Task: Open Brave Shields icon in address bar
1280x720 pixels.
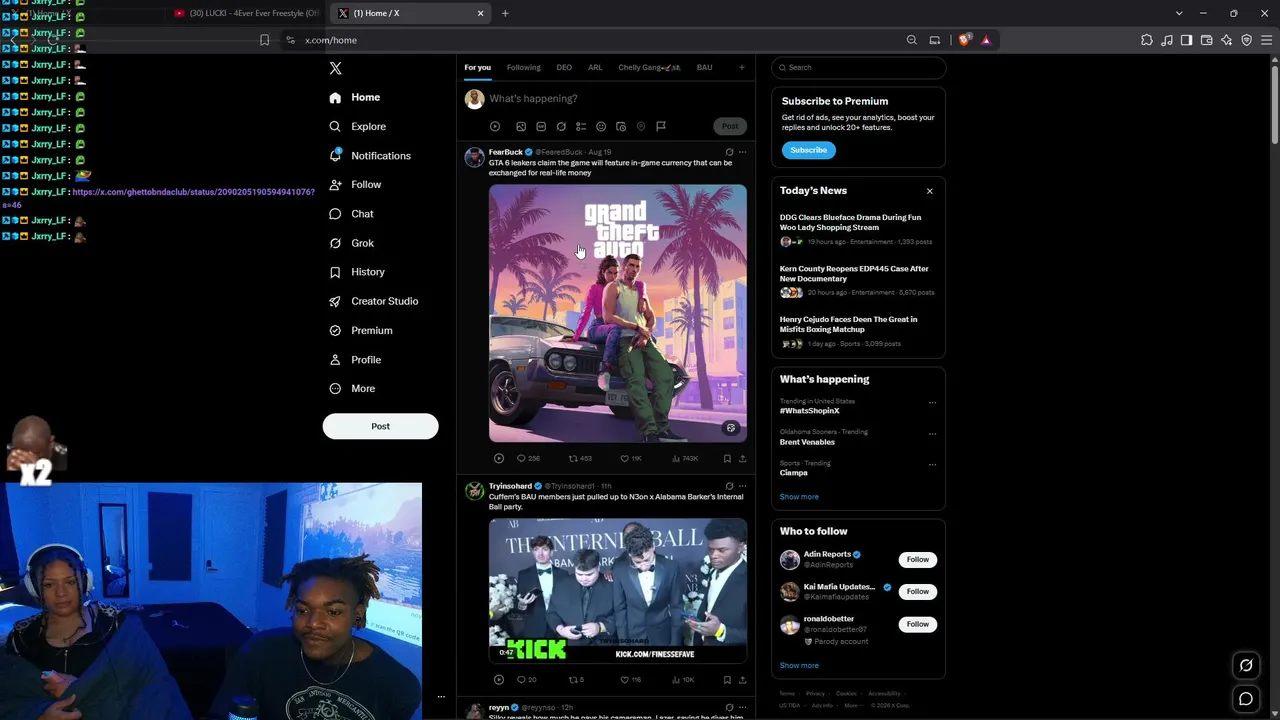Action: coord(964,40)
